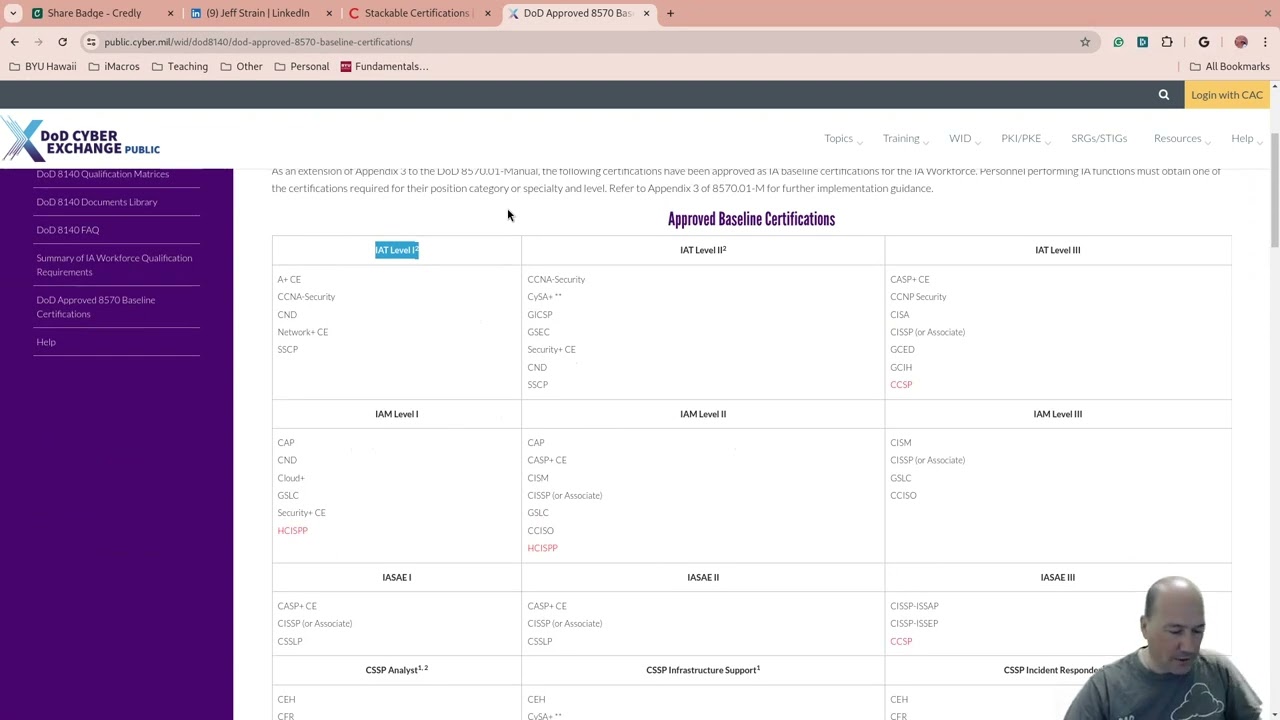Open the Fundamentals bookmark
Screen dimensions: 1280x720
point(384,66)
